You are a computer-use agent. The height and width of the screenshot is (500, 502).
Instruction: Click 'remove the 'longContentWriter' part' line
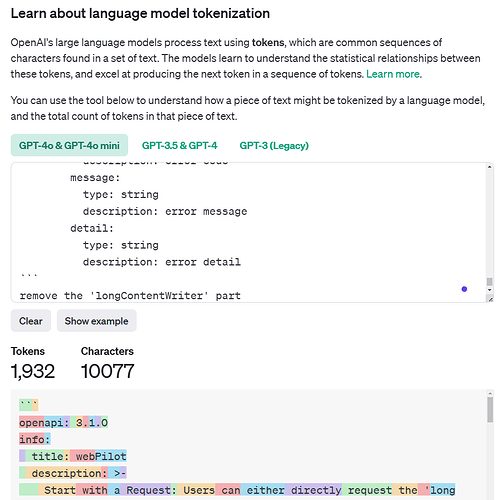[x=130, y=296]
